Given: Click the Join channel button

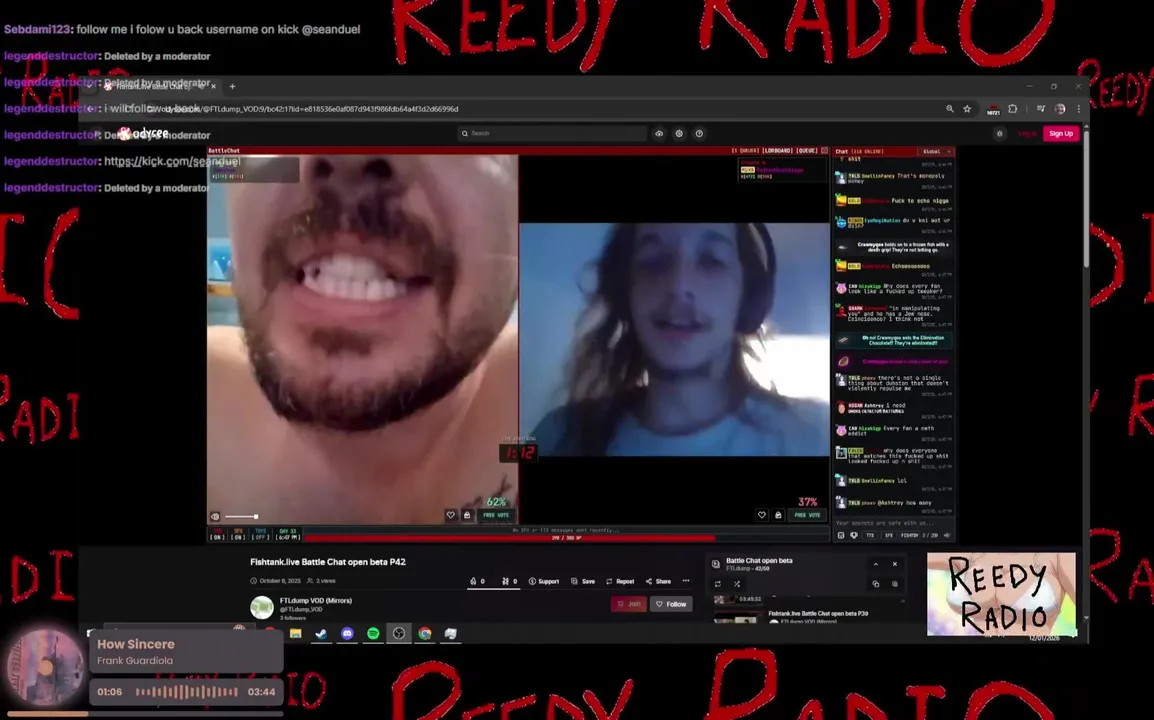Looking at the screenshot, I should click(629, 604).
